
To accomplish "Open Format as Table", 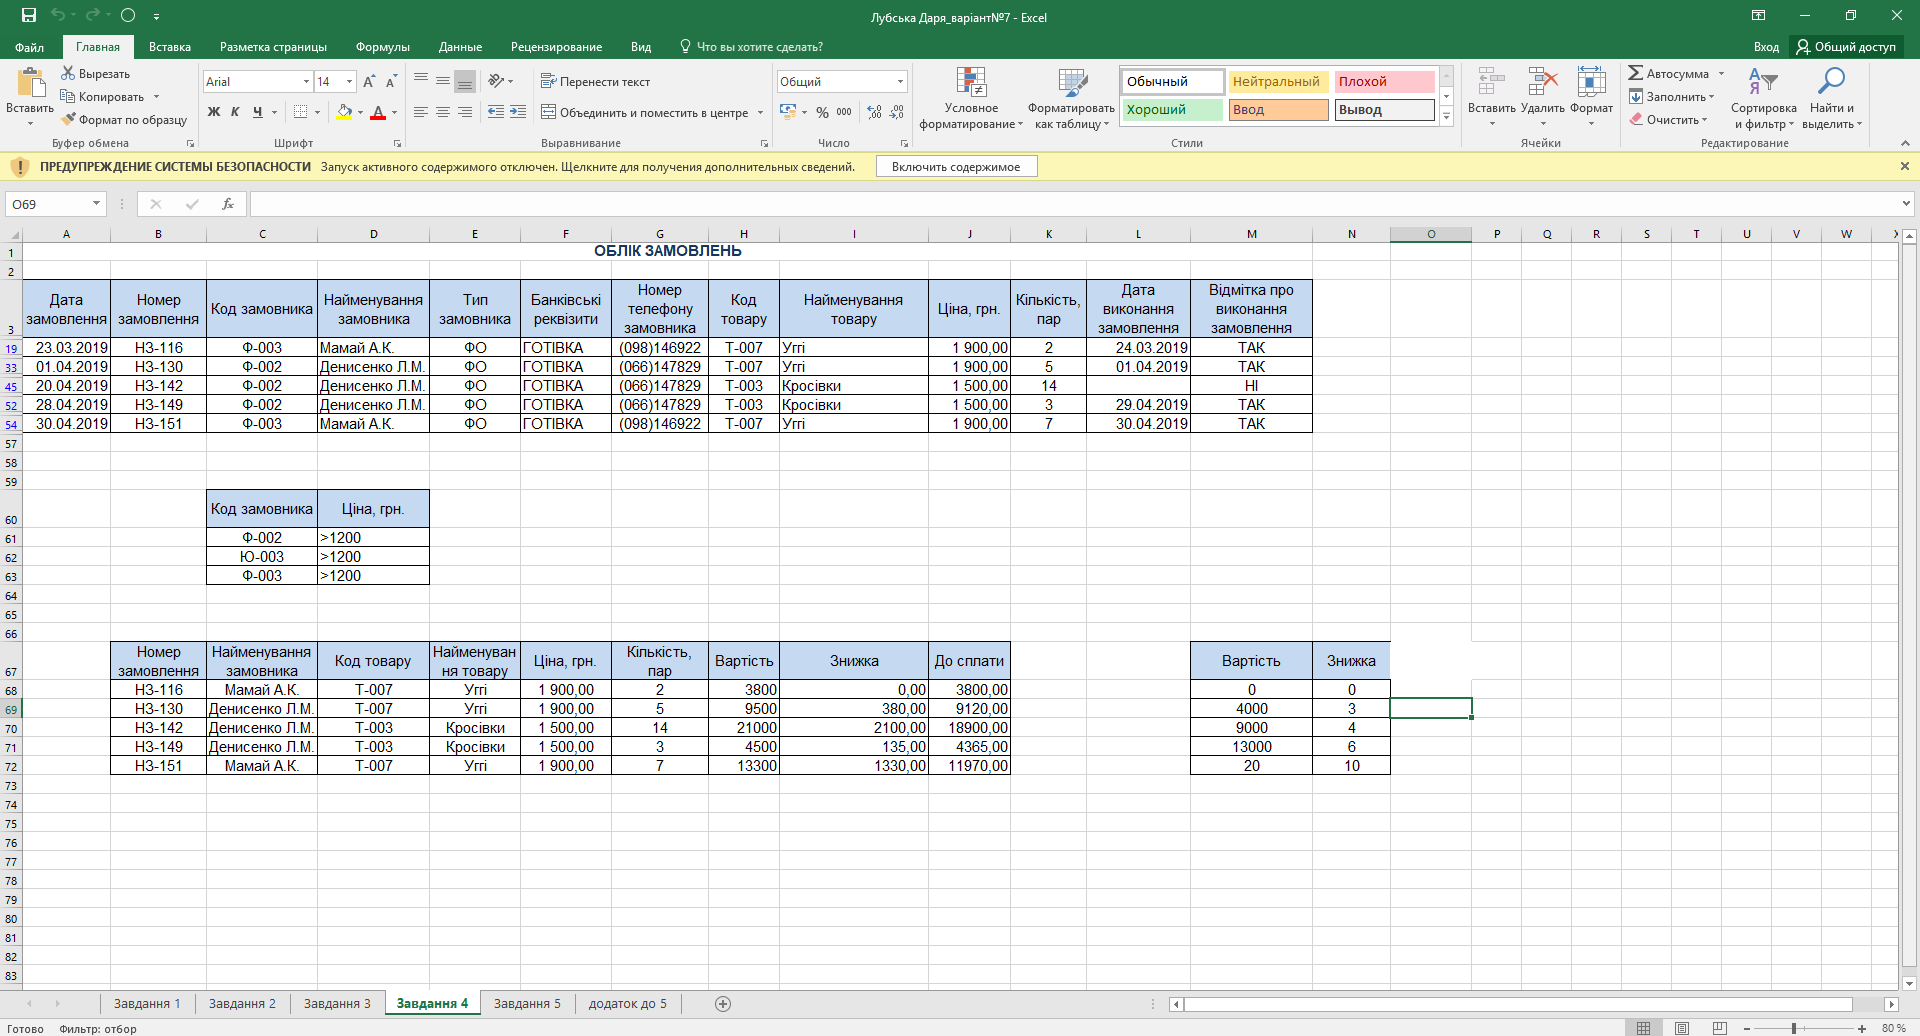I will 1072,99.
